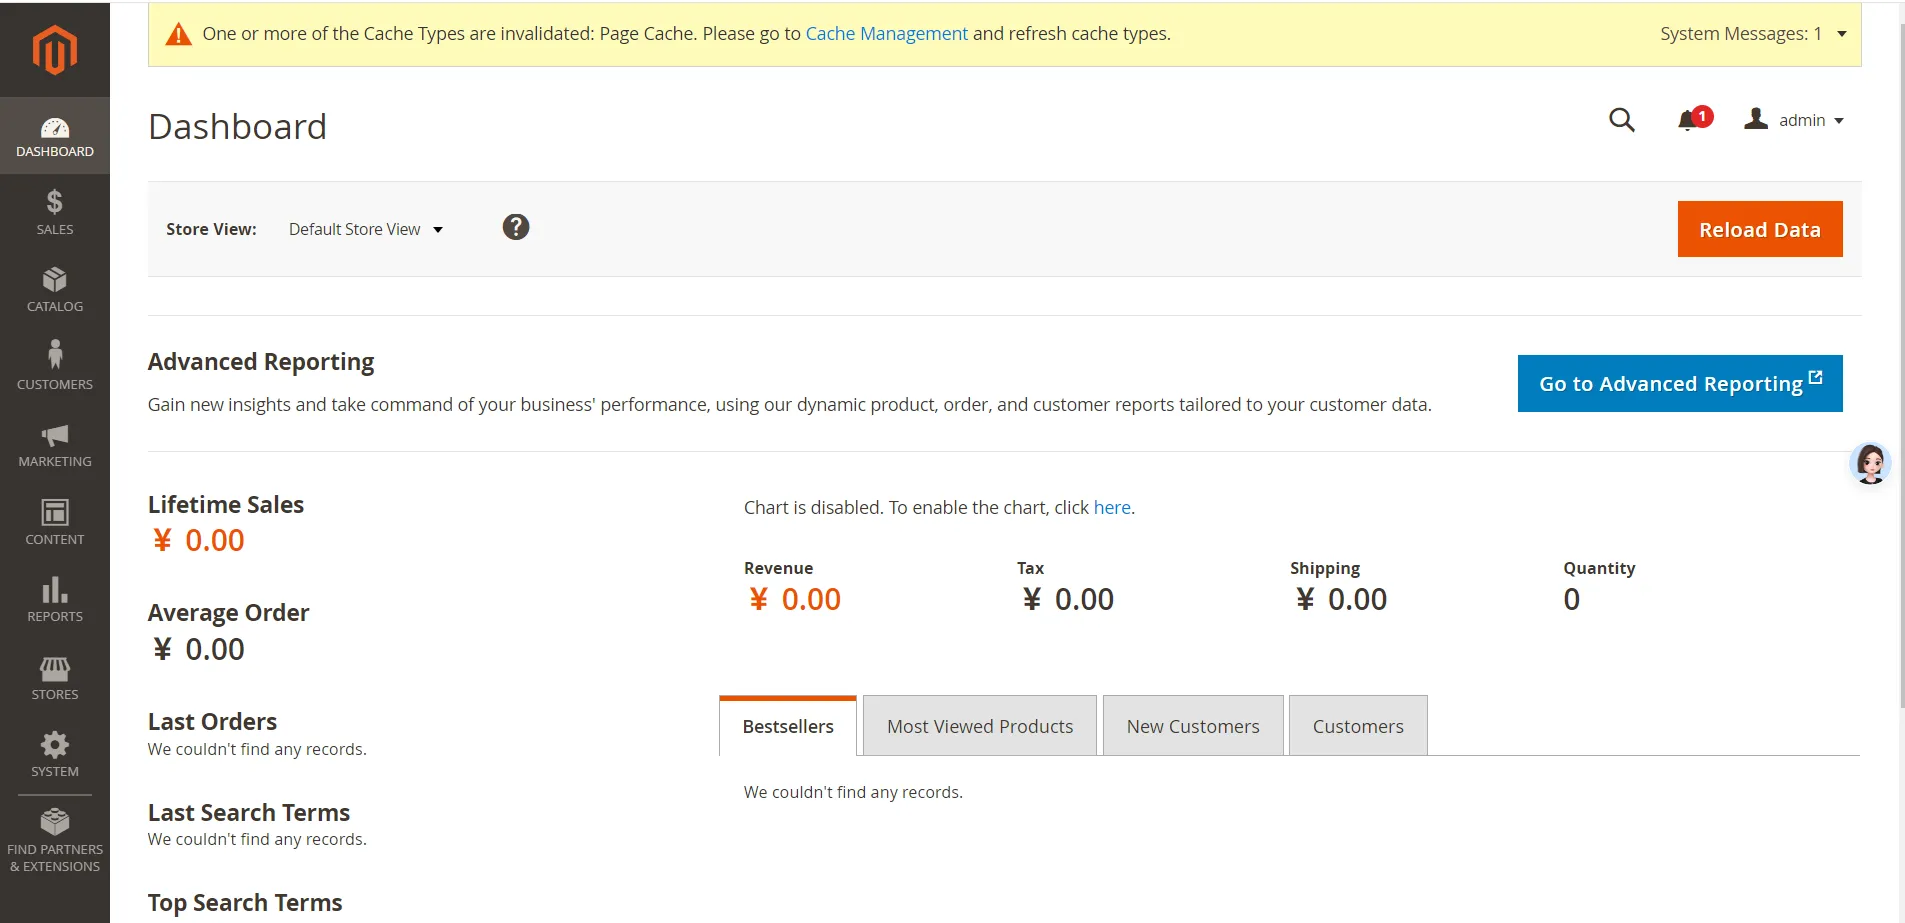This screenshot has width=1905, height=923.
Task: Click the search magnifier icon
Action: [1621, 120]
